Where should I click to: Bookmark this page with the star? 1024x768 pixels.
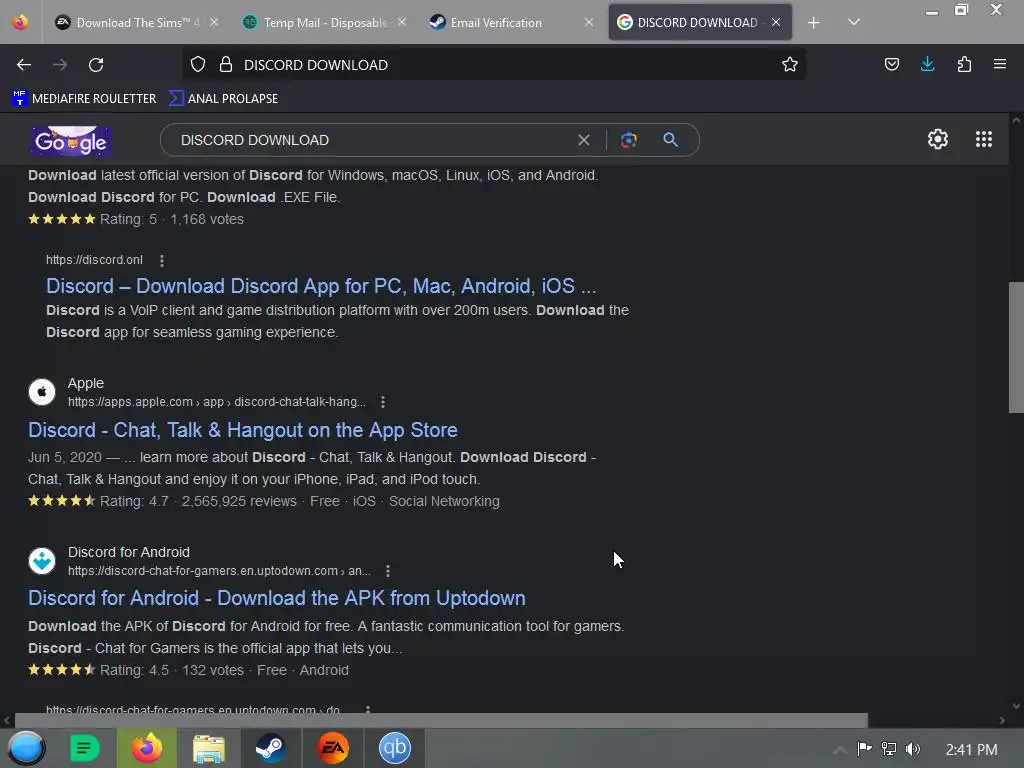click(790, 64)
